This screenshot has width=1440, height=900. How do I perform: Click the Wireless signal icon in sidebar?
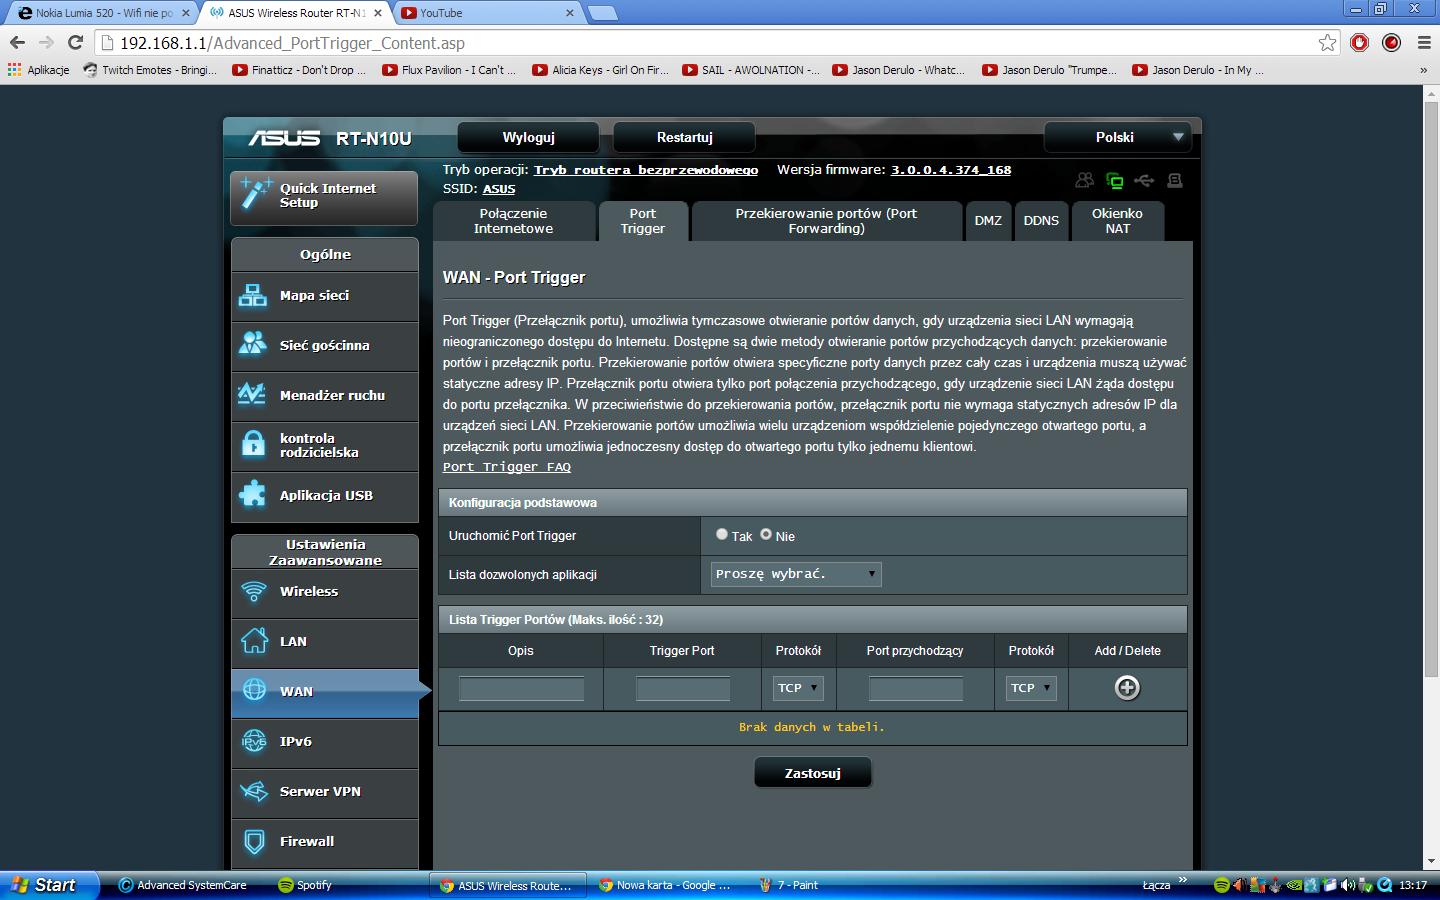coord(254,592)
